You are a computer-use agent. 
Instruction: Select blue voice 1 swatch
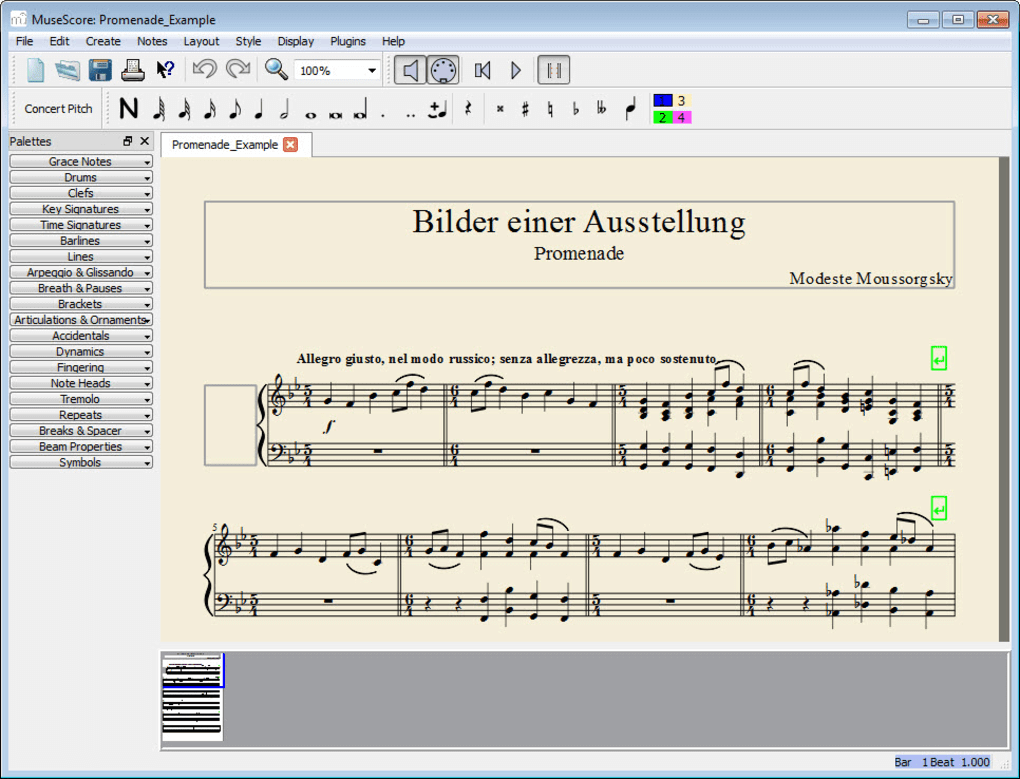point(662,101)
